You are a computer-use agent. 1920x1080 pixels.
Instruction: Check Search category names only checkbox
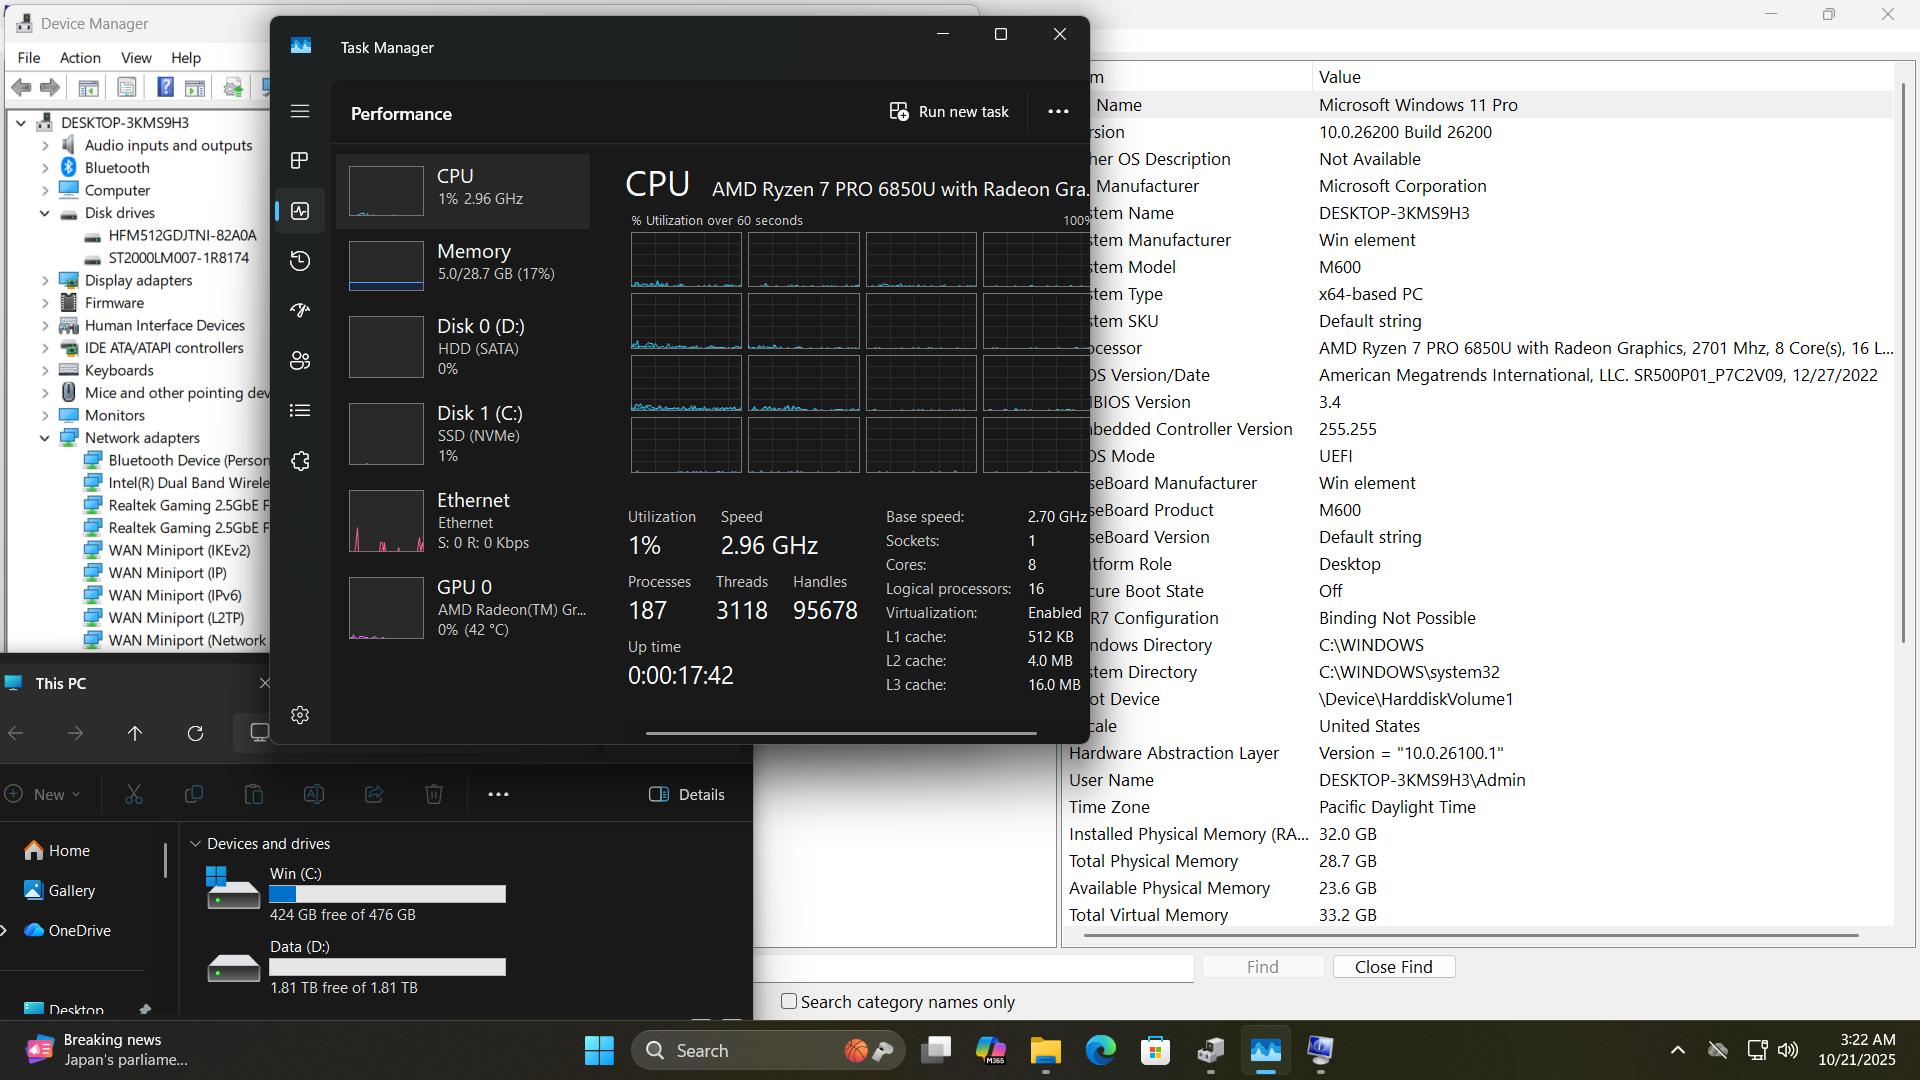[x=789, y=1001]
